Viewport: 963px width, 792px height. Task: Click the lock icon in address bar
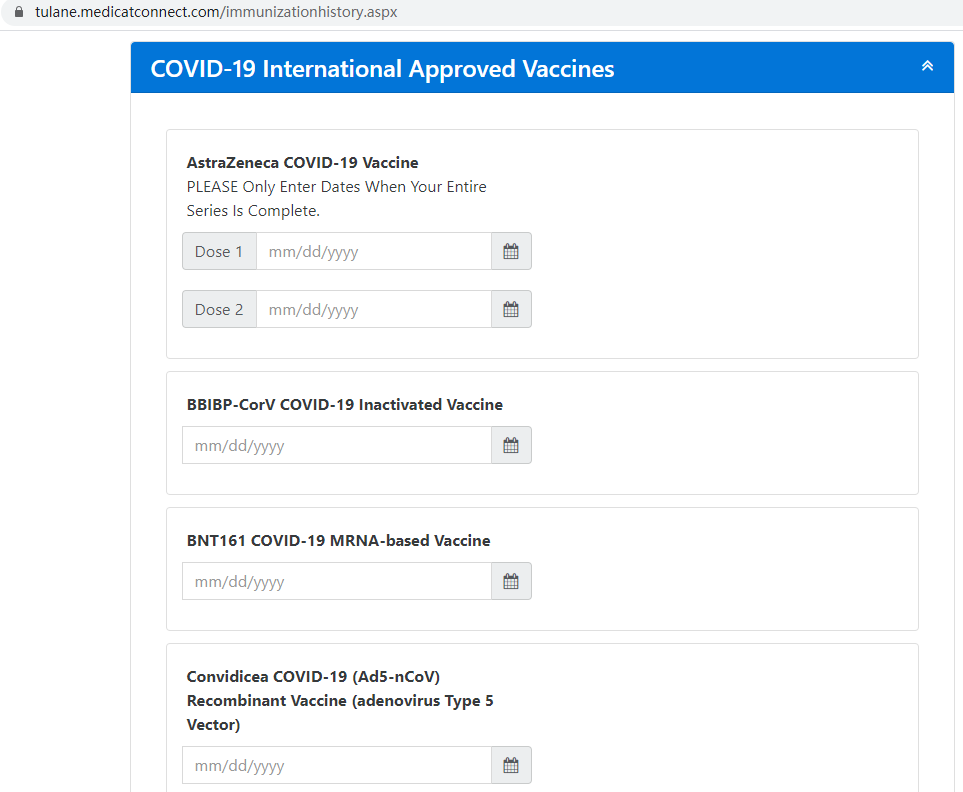click(x=19, y=12)
